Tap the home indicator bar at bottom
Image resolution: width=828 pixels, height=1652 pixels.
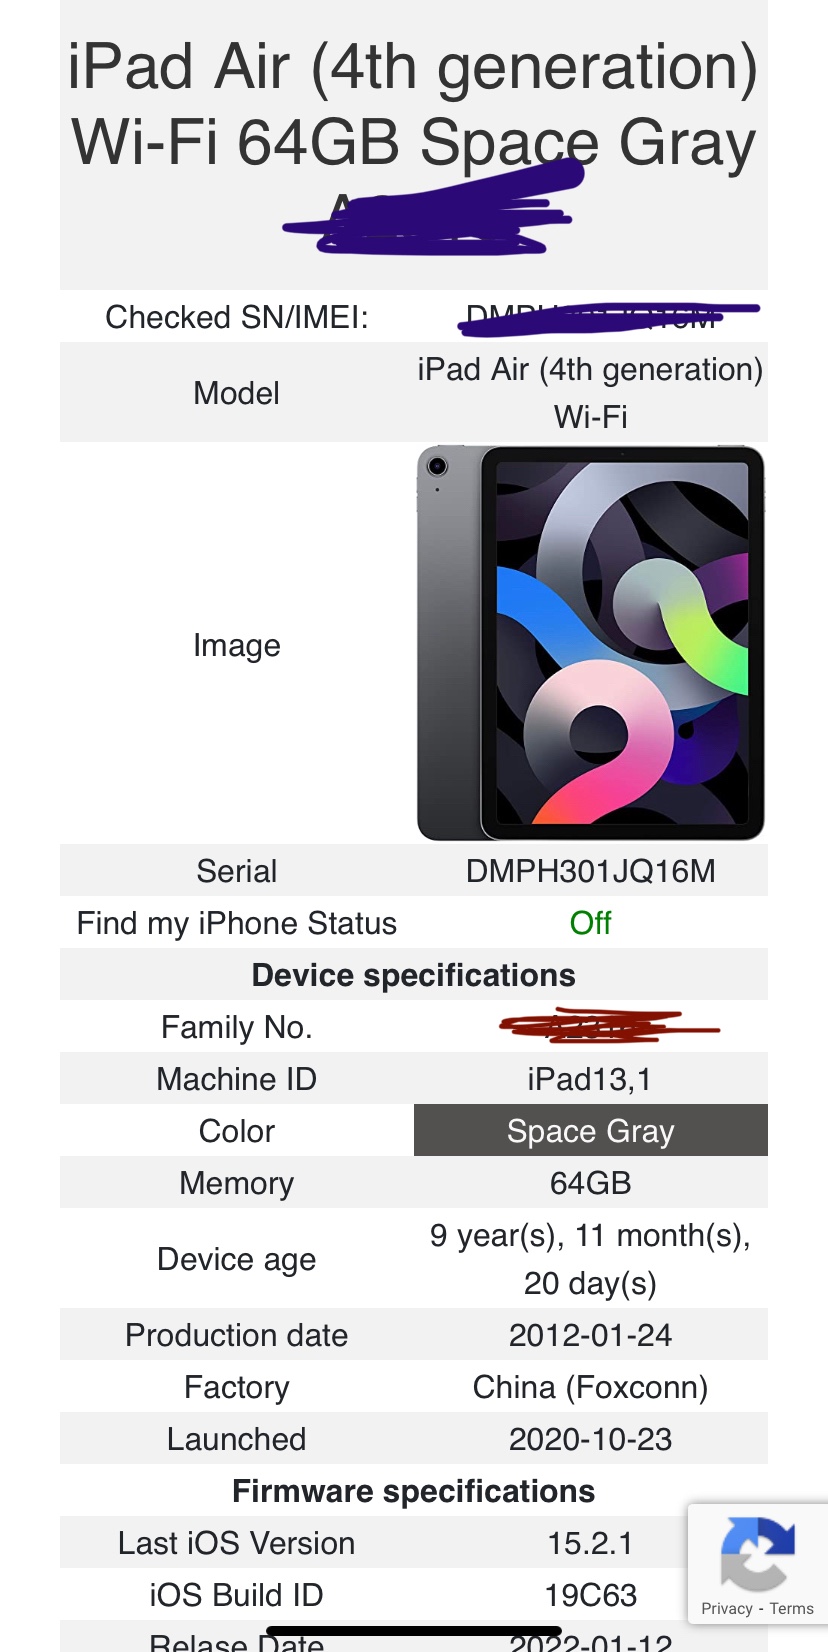click(414, 1629)
